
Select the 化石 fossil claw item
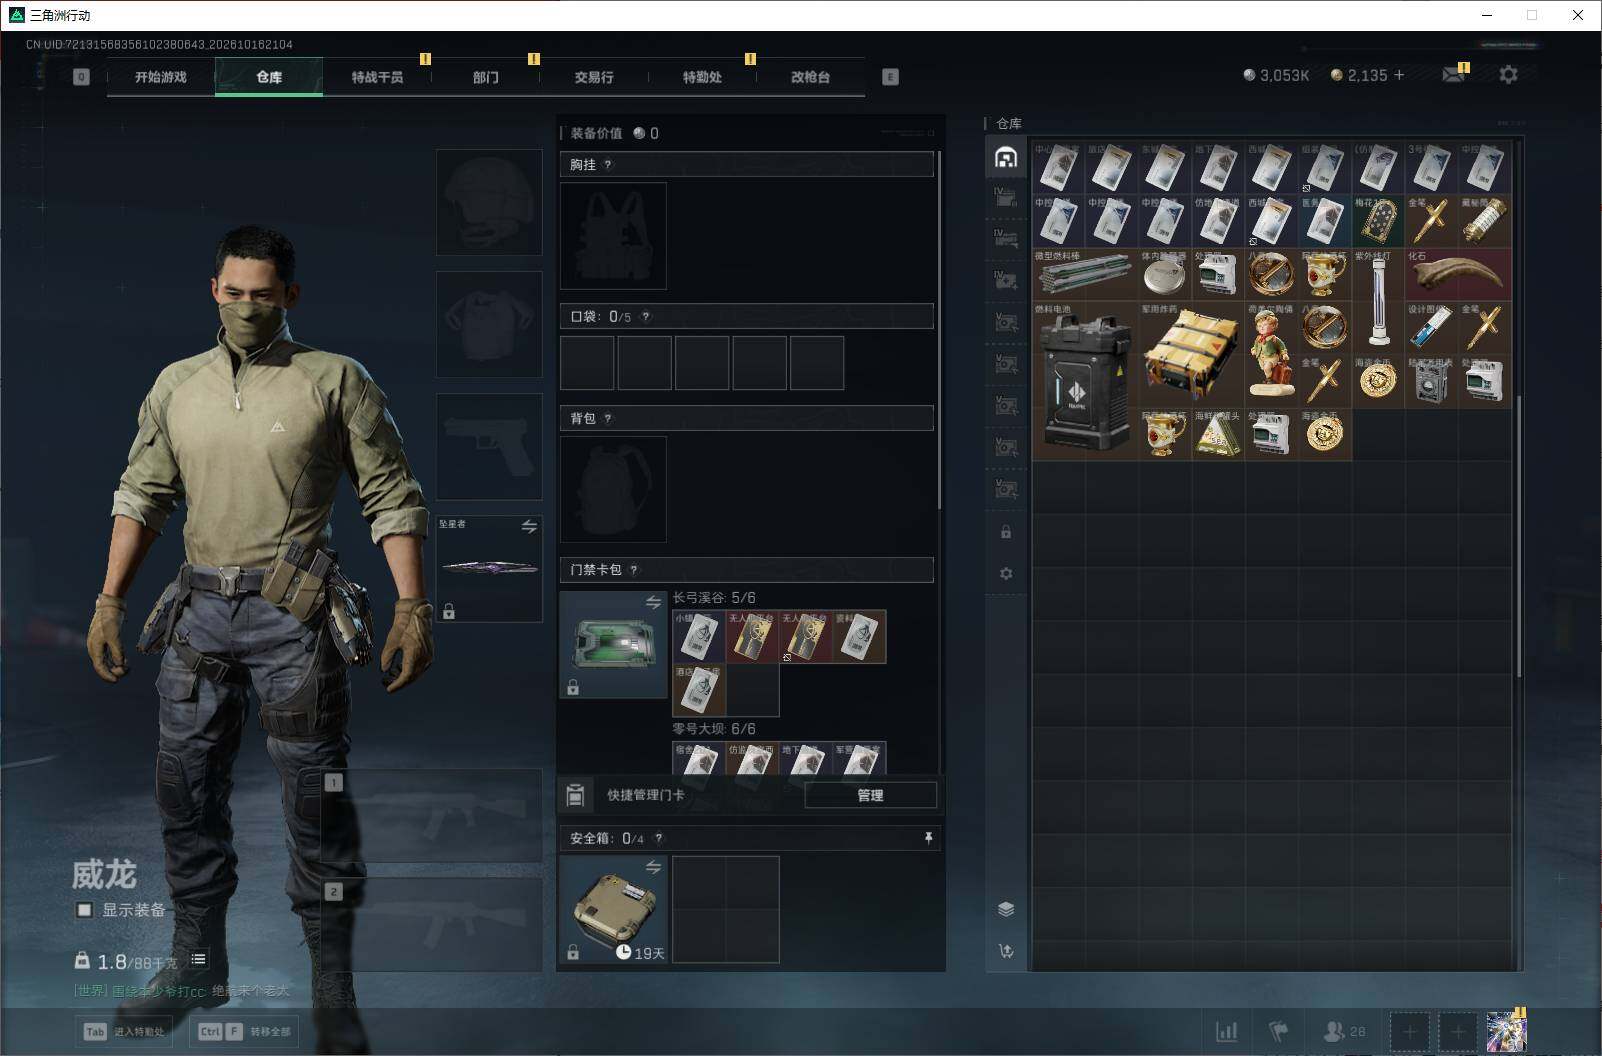coord(1458,274)
